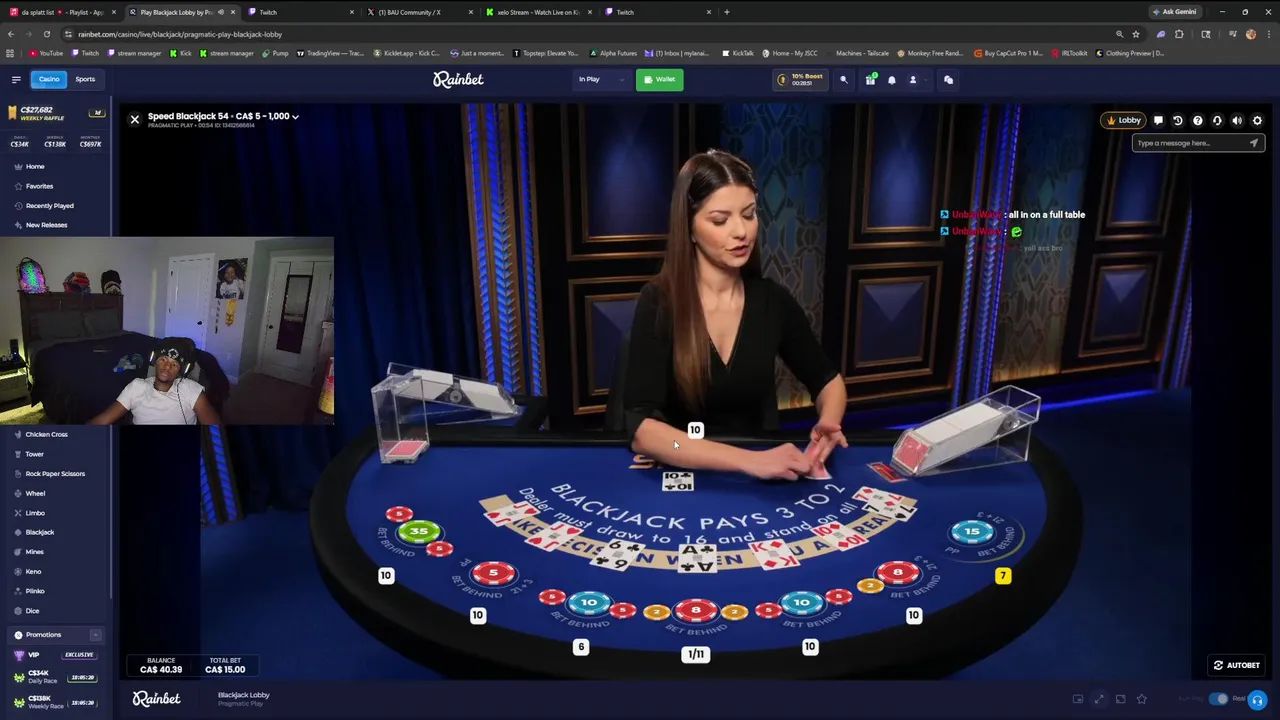Expand Speed Blackjack 54 table dropdown
Screen dimensions: 1280x720
295,116
